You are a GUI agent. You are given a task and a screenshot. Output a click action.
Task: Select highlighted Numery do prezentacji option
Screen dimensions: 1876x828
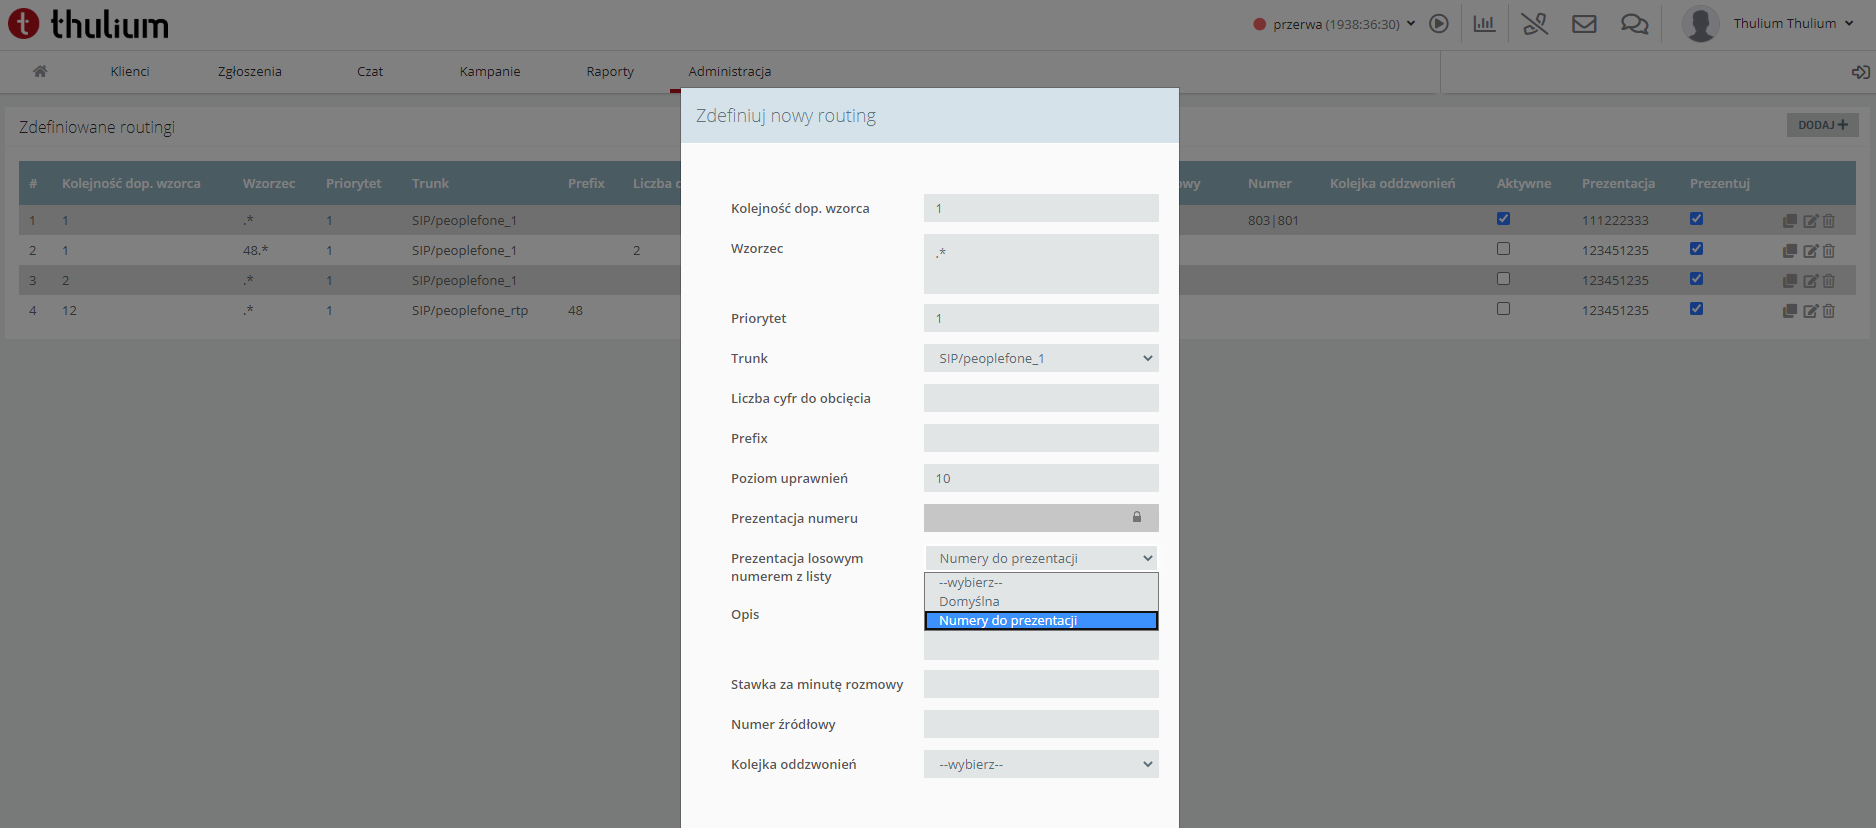click(x=1041, y=620)
